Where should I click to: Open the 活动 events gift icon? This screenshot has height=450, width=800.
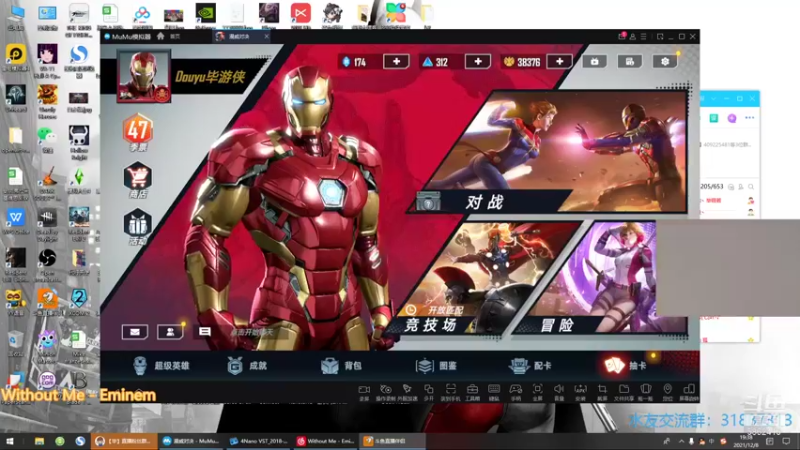coord(138,227)
